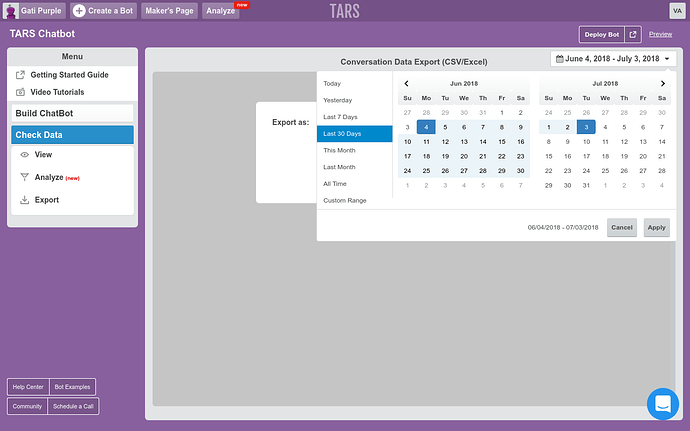The width and height of the screenshot is (690, 431).
Task: Click Schedule a Call
Action: [73, 406]
